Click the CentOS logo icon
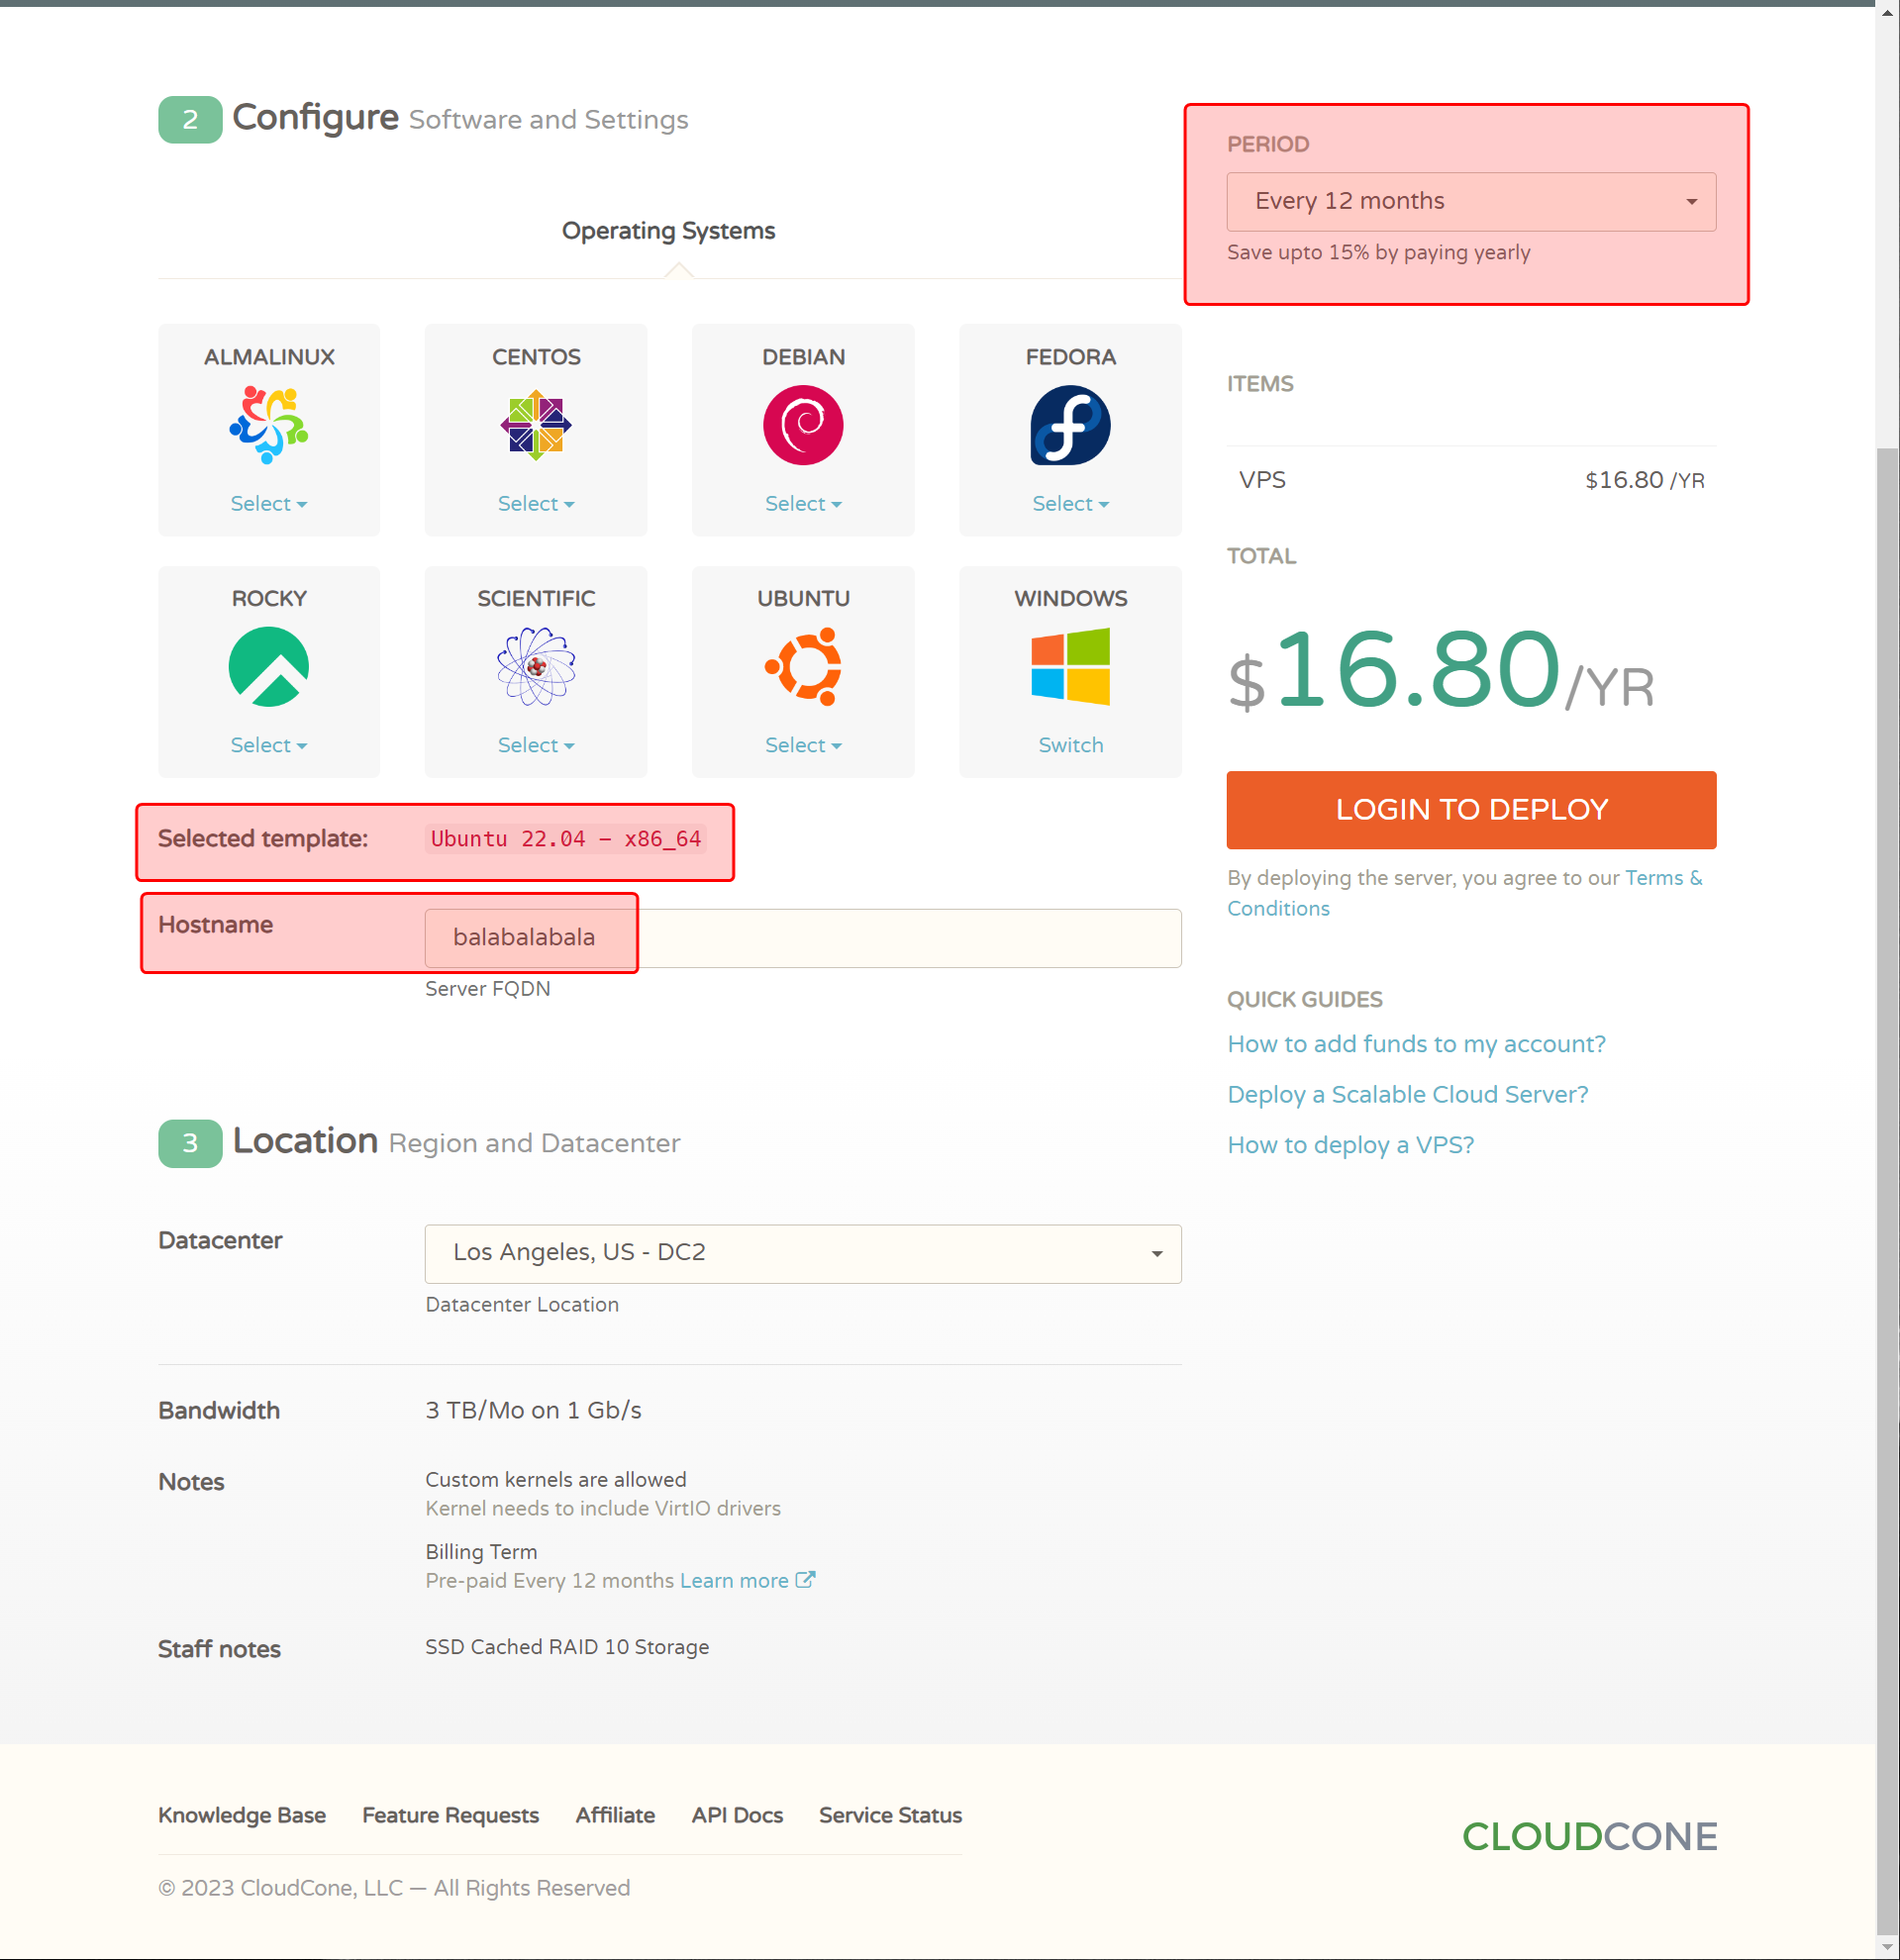The height and width of the screenshot is (1960, 1900). tap(535, 426)
